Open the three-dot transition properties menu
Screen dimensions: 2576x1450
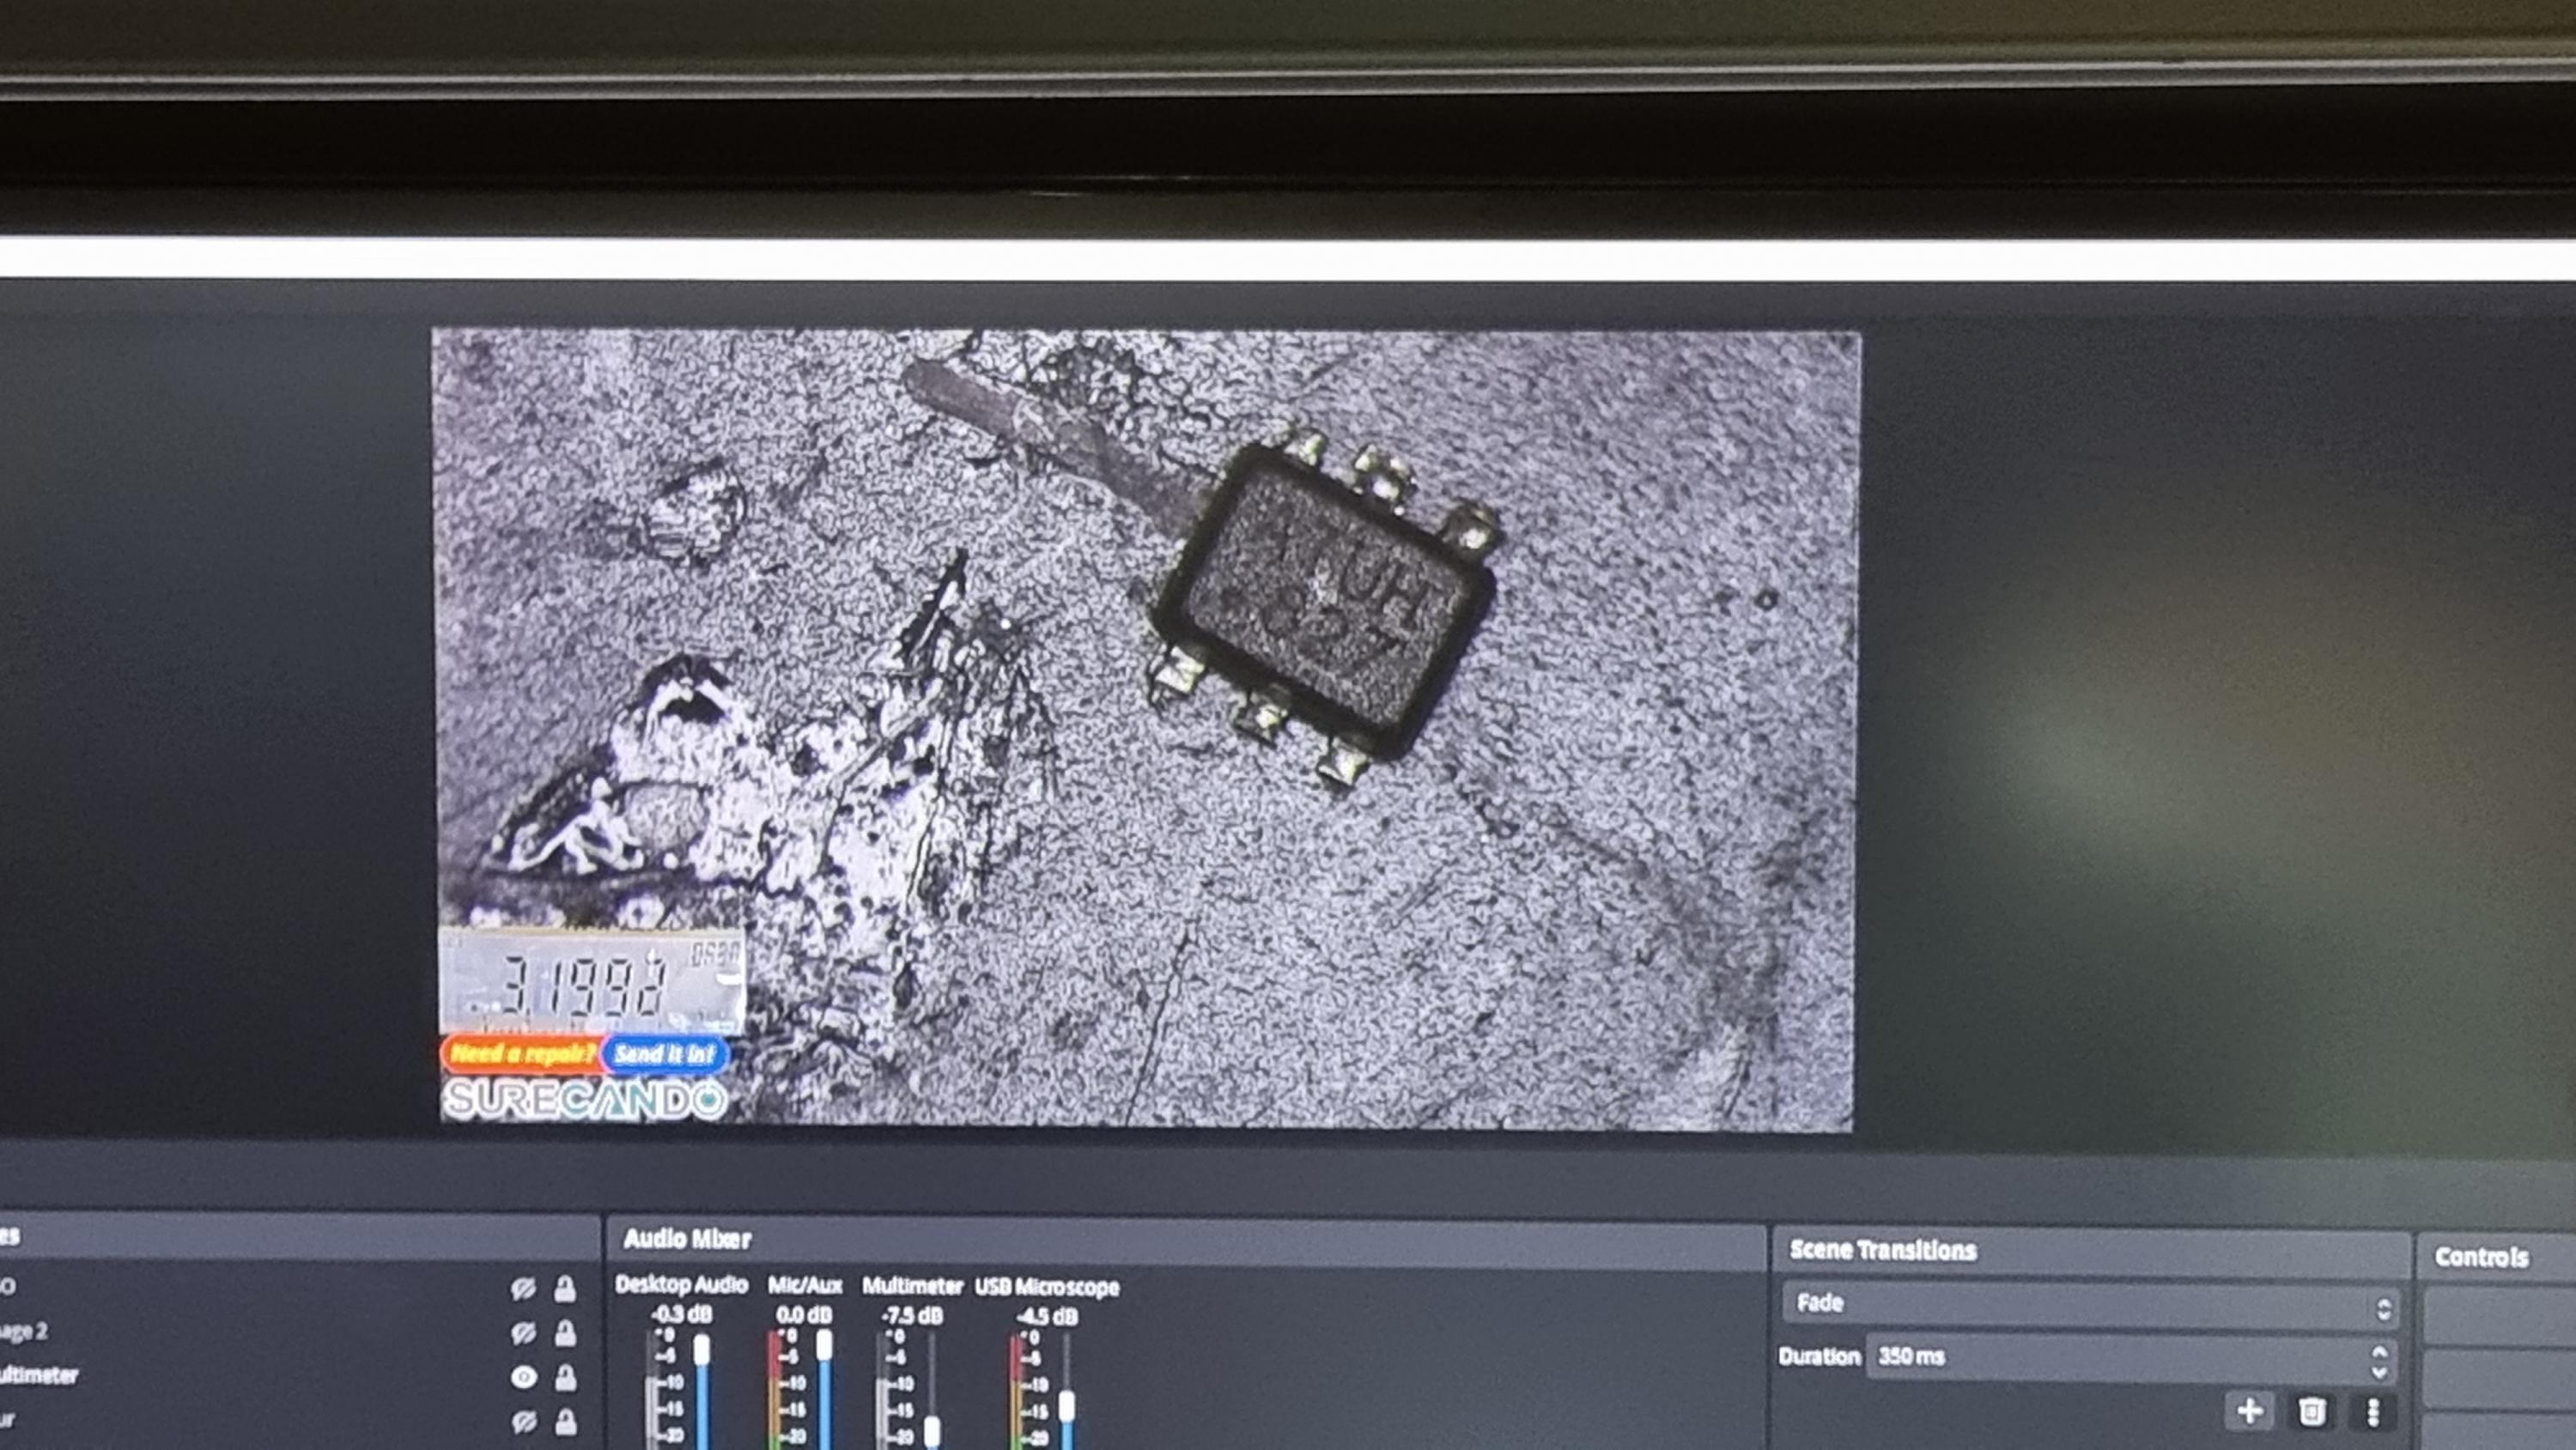click(x=2373, y=1412)
